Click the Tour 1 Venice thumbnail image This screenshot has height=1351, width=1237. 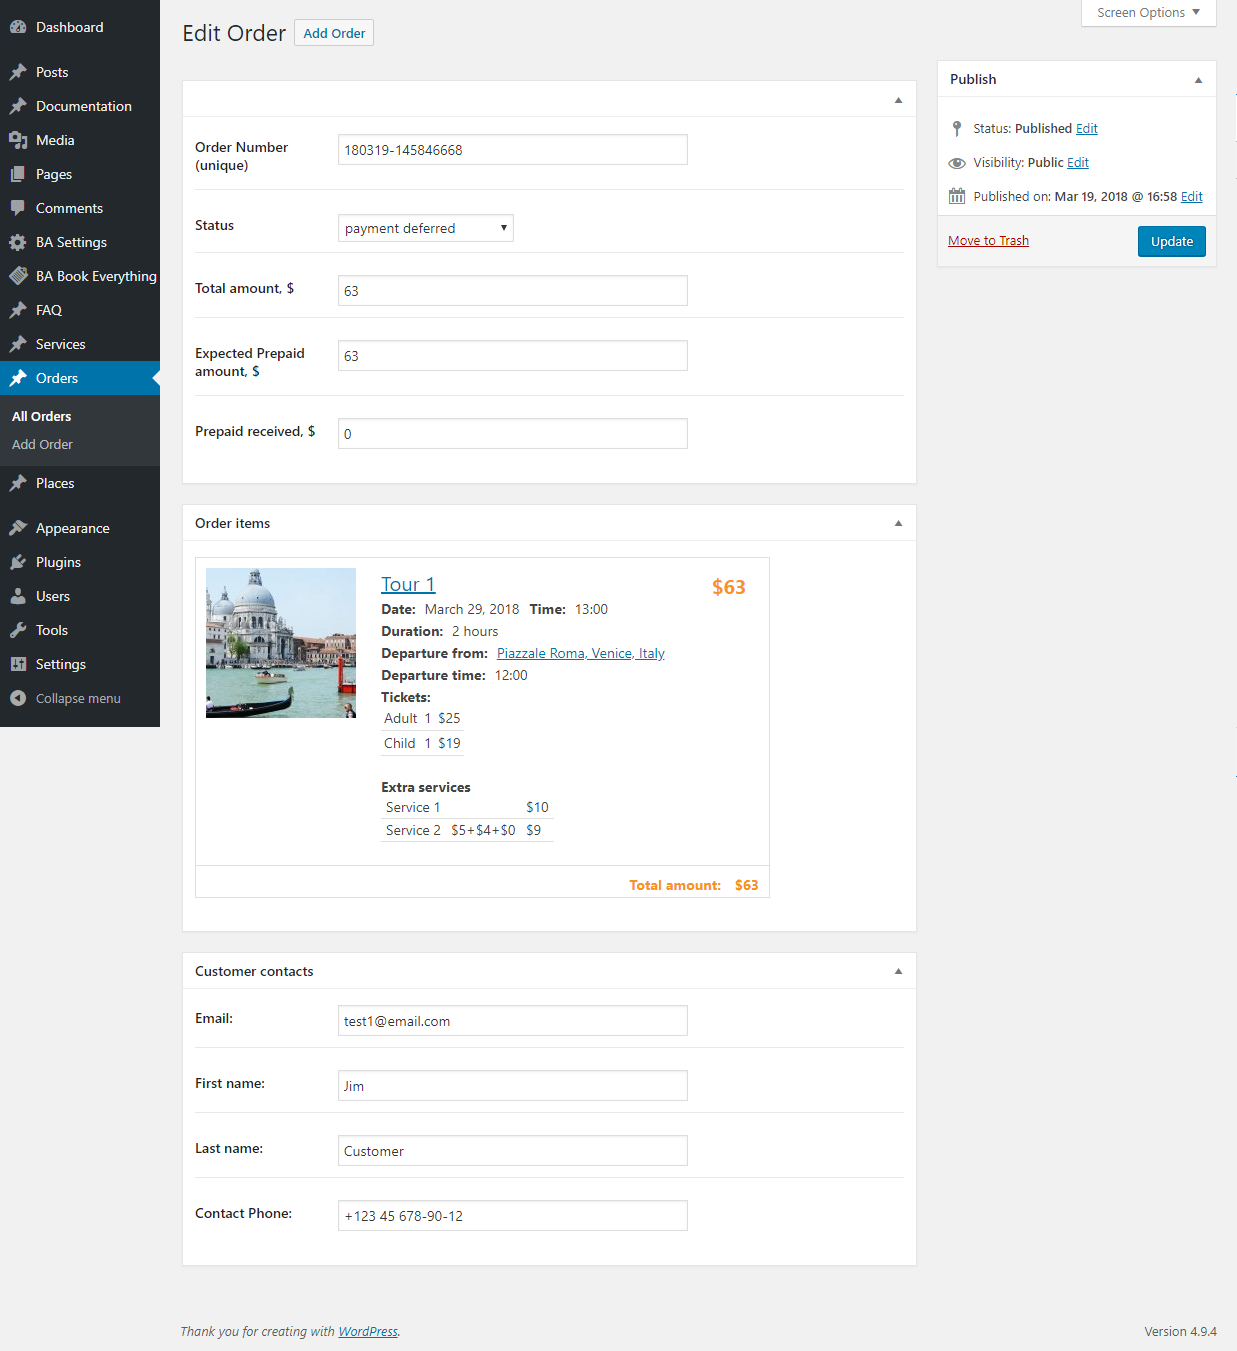[x=281, y=643]
